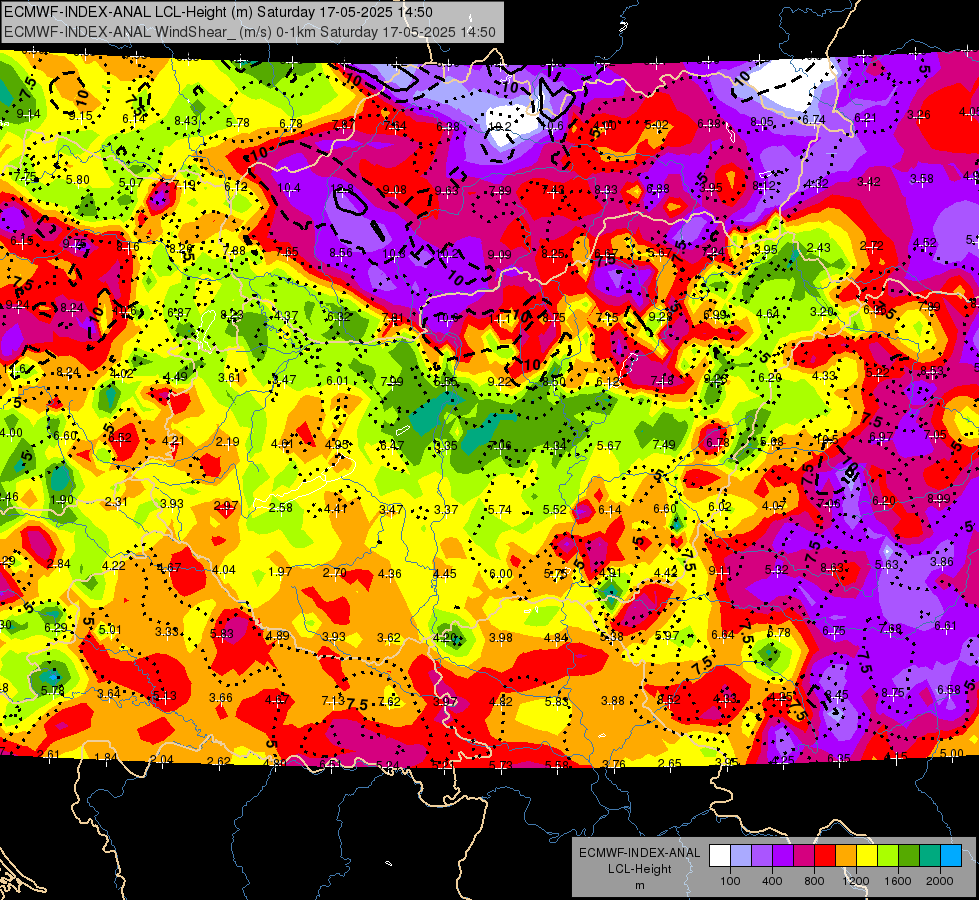The height and width of the screenshot is (900, 979).
Task: Click the sky blue legend swatch
Action: click(951, 855)
